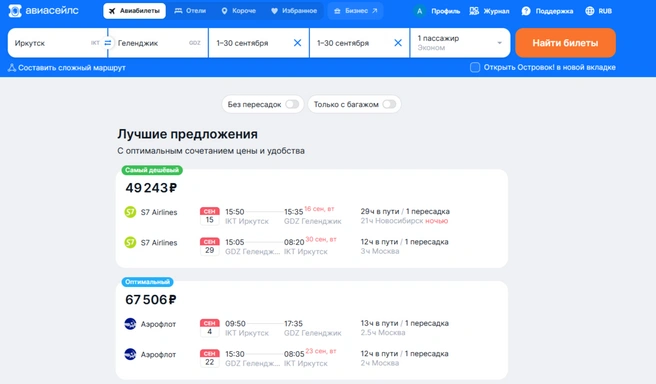Viewport: 656px width, 384px height.
Task: Click the Самый дешёвый badge
Action: pos(152,170)
